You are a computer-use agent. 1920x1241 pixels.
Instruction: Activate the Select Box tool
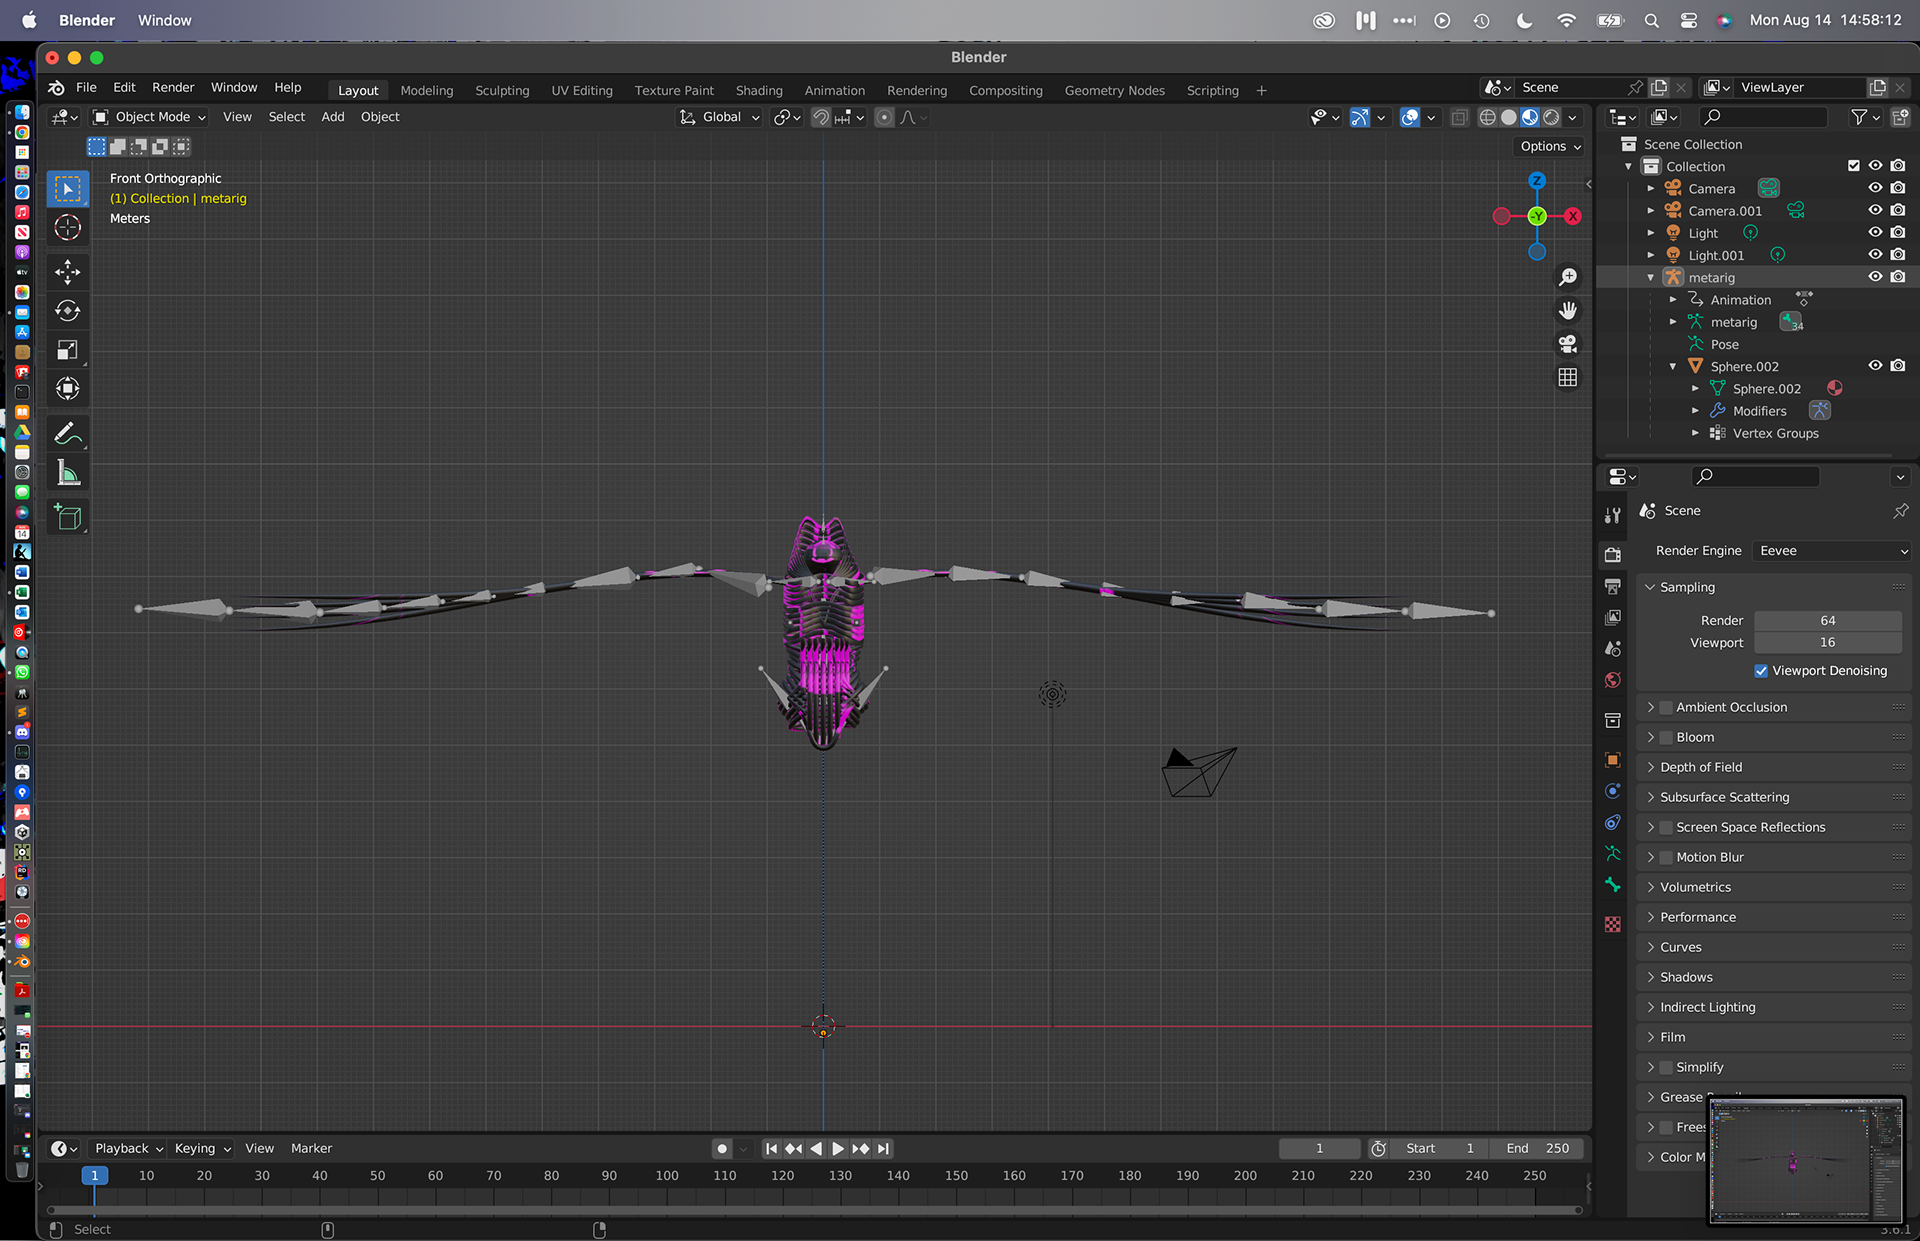(x=68, y=189)
